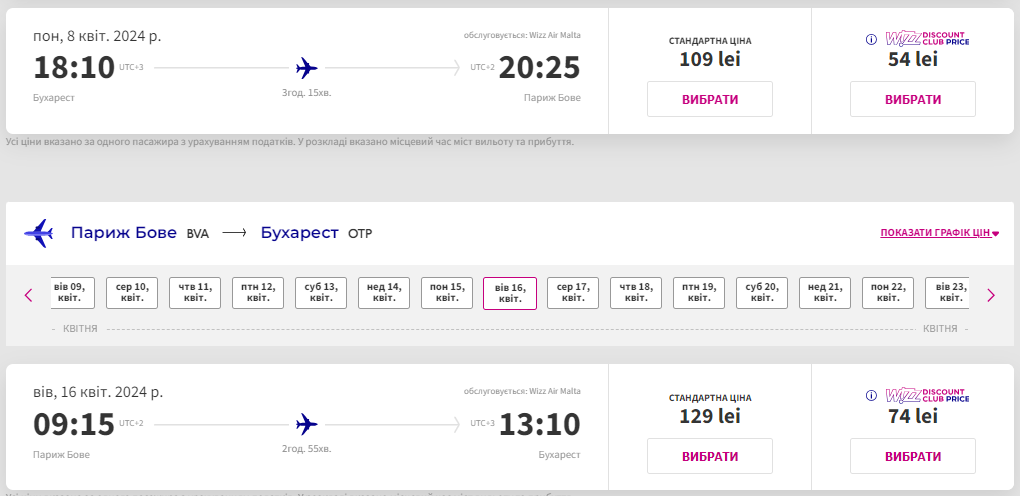The width and height of the screenshot is (1020, 496).
Task: Click the info icon beside top Wizz Discount Club price
Action: tap(871, 39)
